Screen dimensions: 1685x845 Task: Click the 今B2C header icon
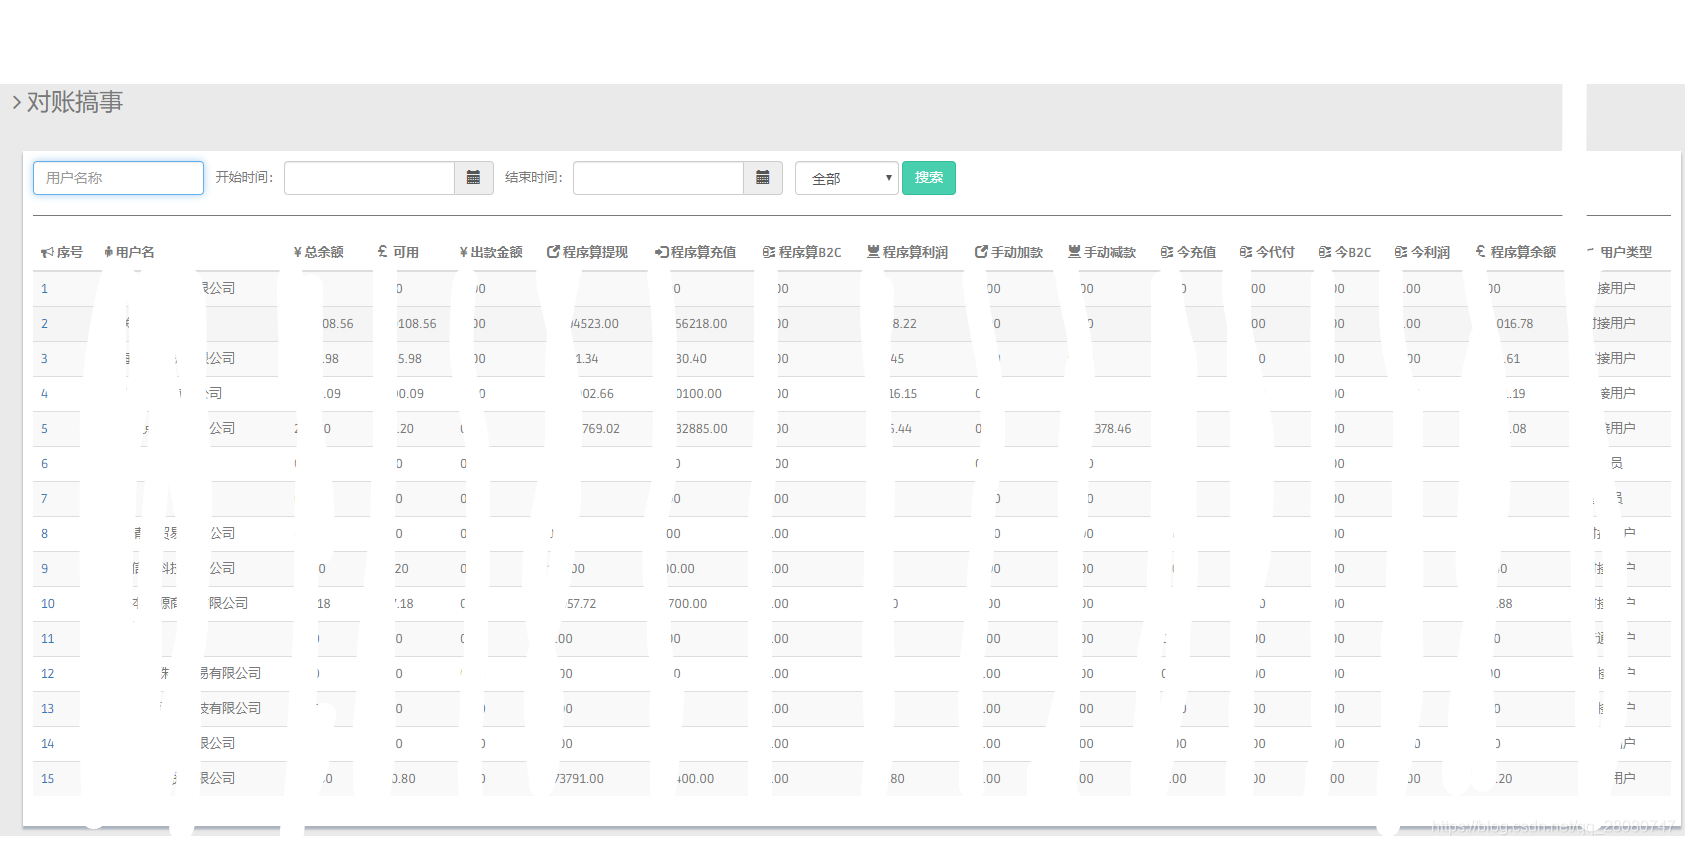1325,252
